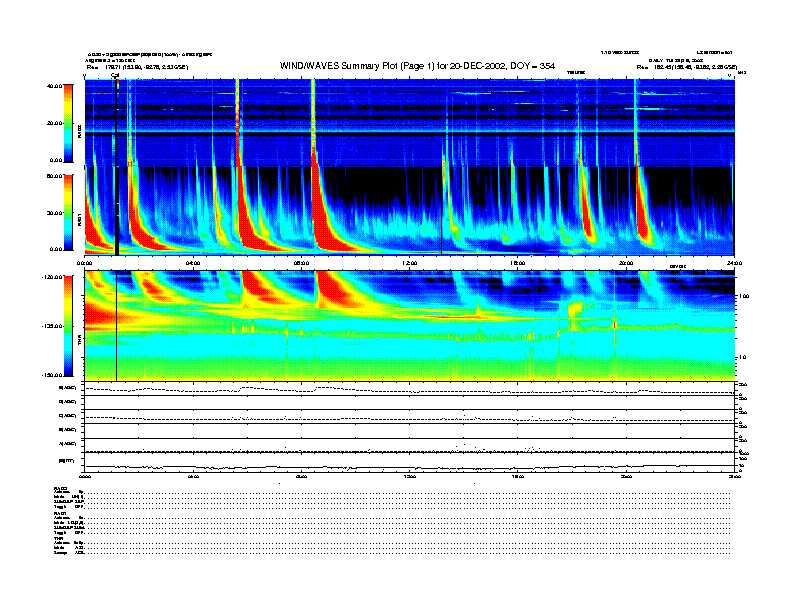Click 24:00 label below the RAD1 panel
The image size is (792, 612).
point(734,263)
